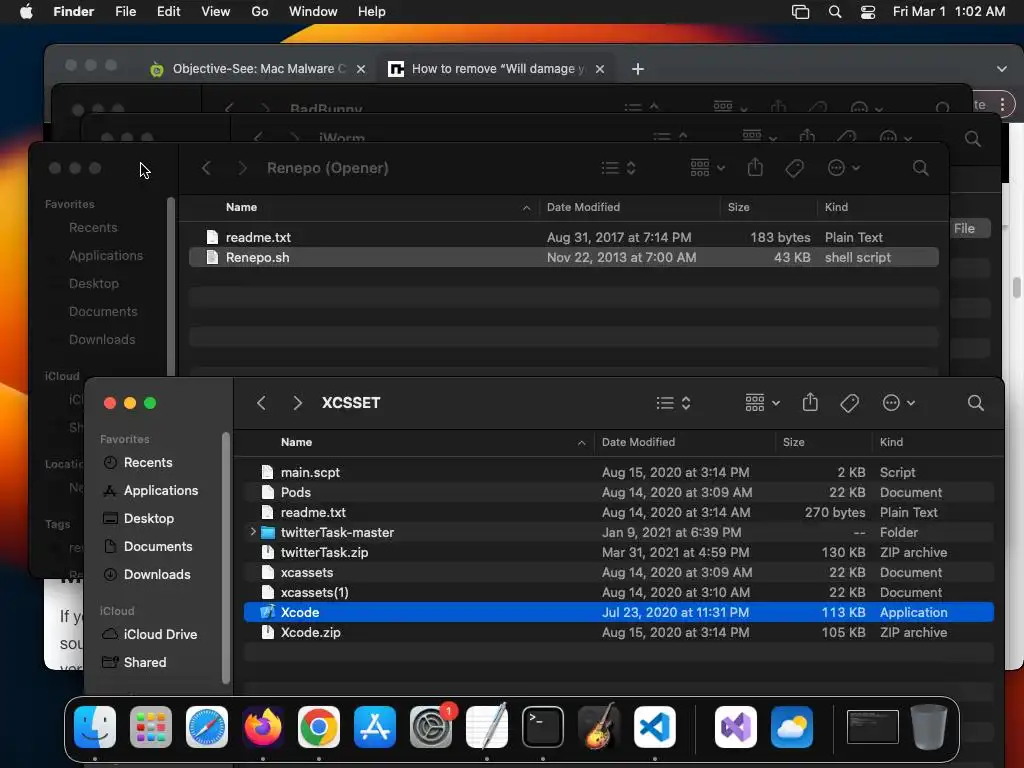
Task: Open Visual Studio Code from the Dock
Action: (x=655, y=727)
